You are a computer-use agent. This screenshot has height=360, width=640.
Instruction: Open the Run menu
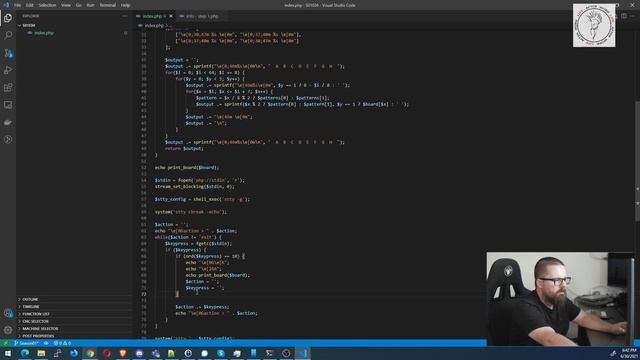90,5
